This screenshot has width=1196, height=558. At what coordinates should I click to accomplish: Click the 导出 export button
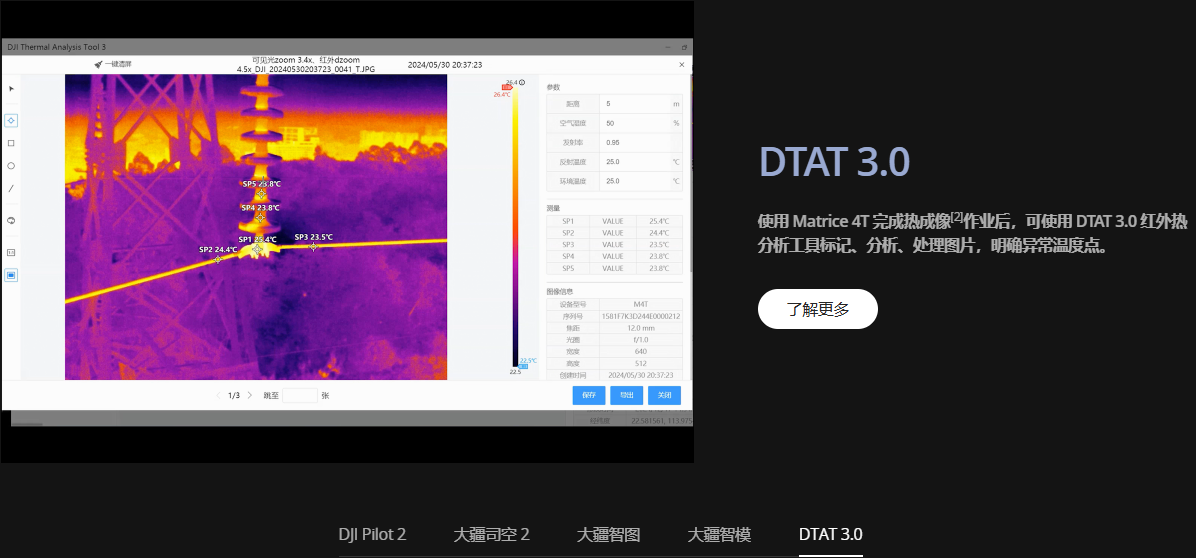[x=626, y=395]
